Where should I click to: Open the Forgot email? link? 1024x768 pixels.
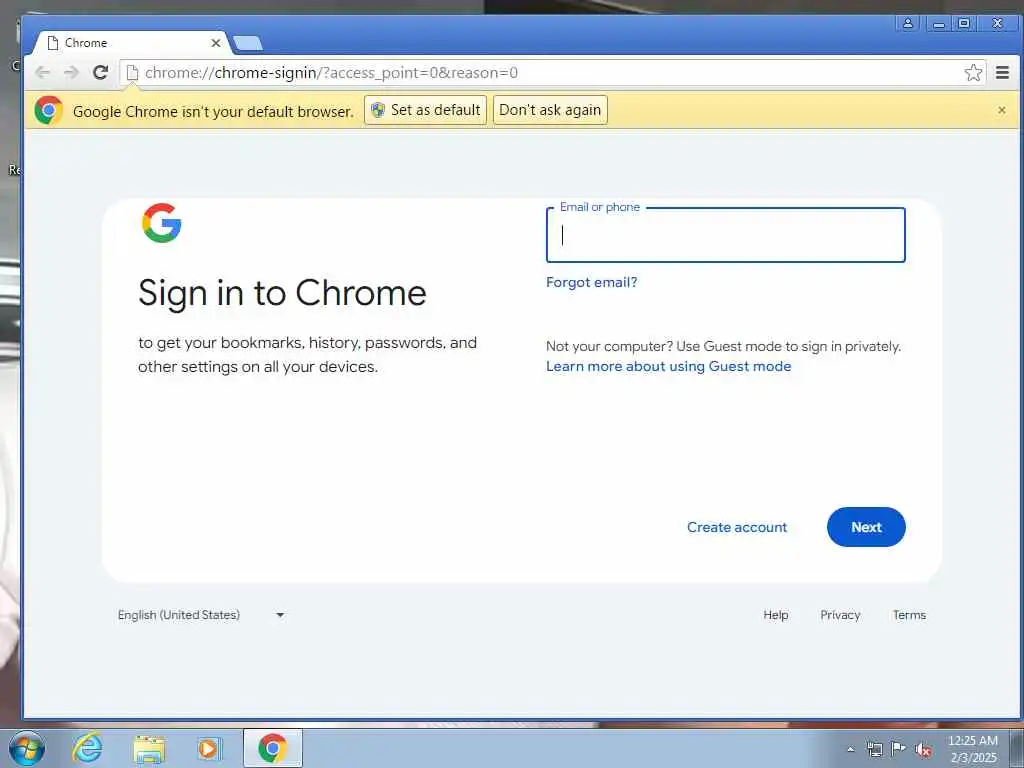[592, 282]
